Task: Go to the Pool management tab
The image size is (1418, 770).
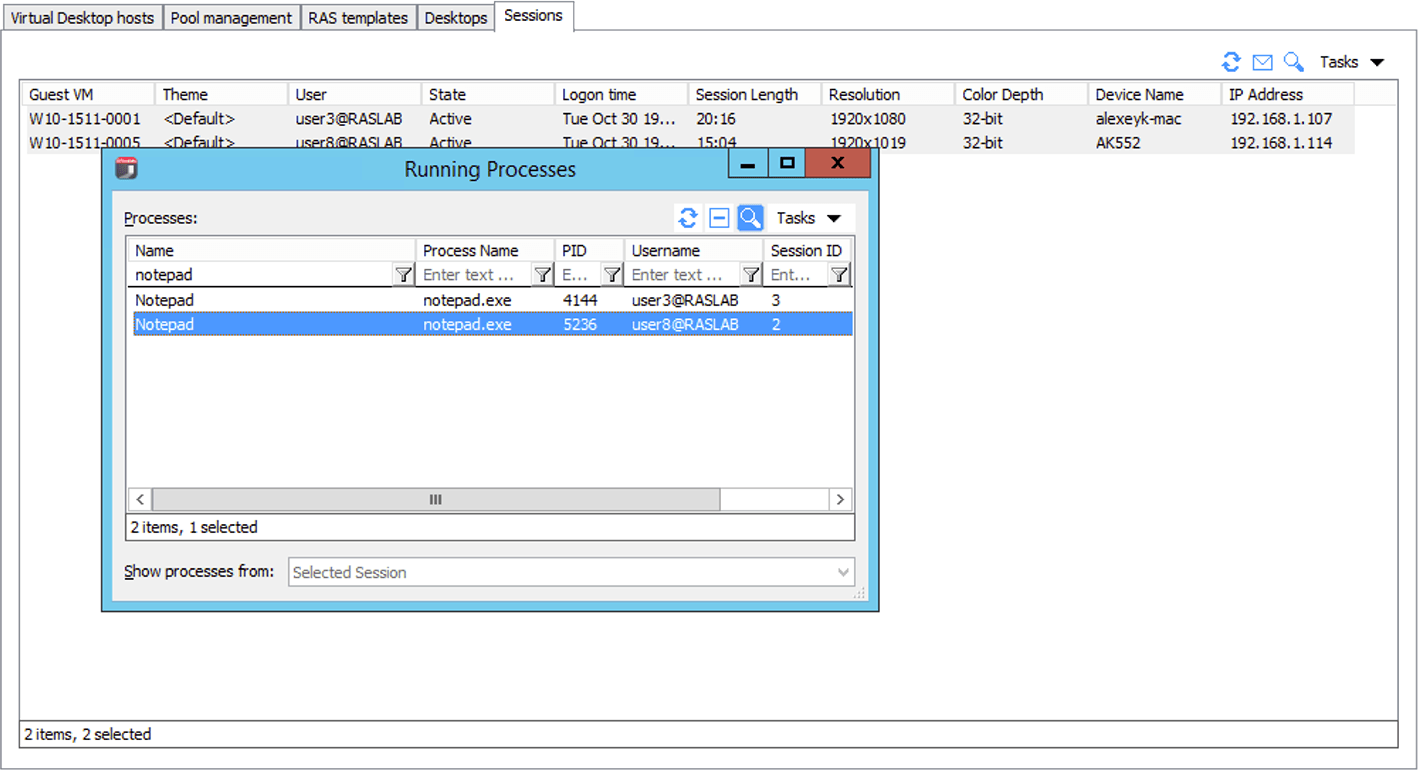Action: coord(231,18)
